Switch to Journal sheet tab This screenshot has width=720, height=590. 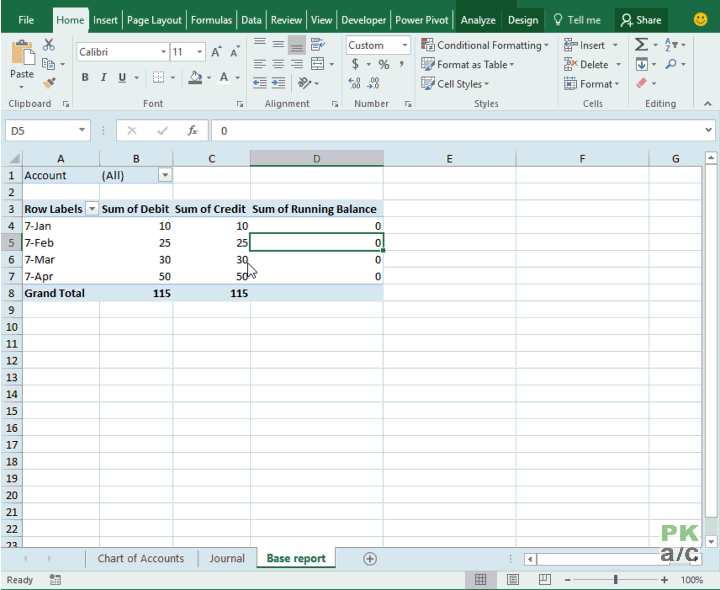coord(227,558)
